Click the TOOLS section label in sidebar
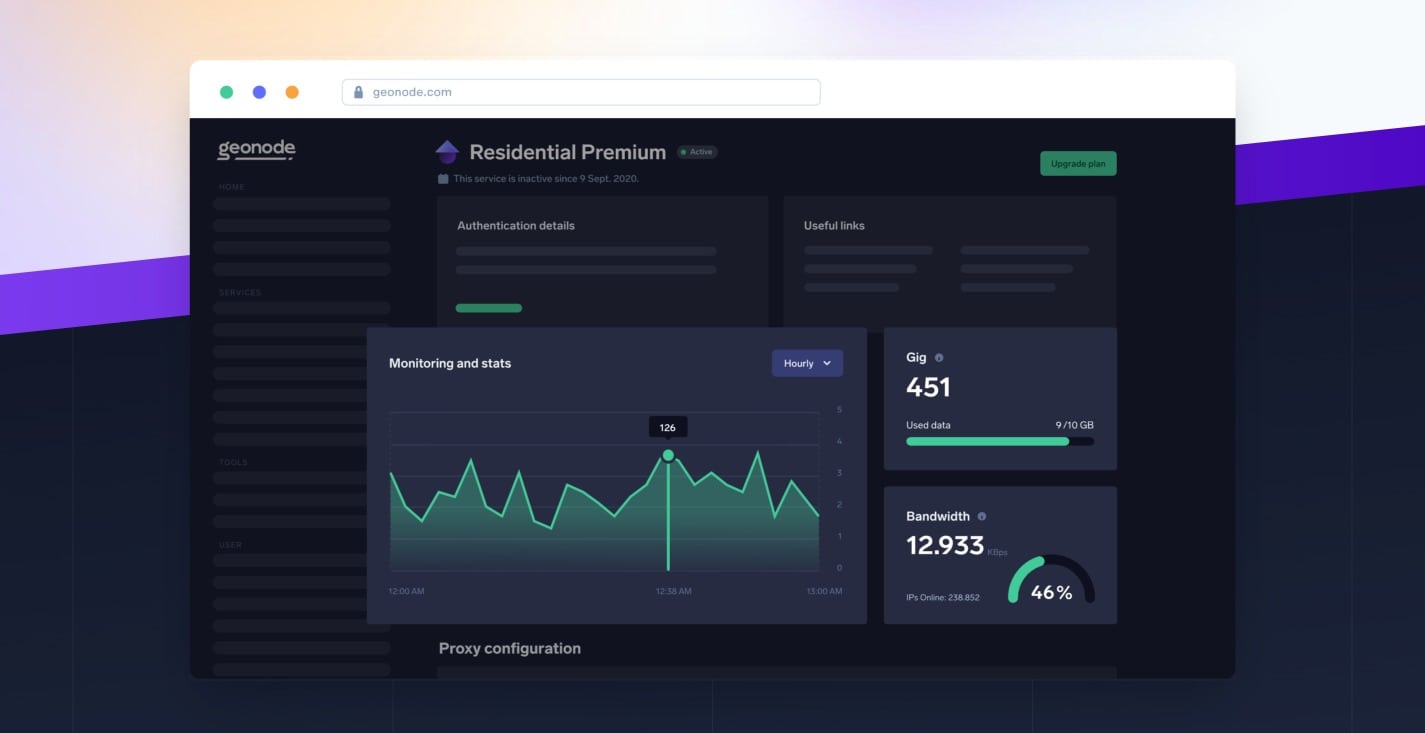 [233, 463]
